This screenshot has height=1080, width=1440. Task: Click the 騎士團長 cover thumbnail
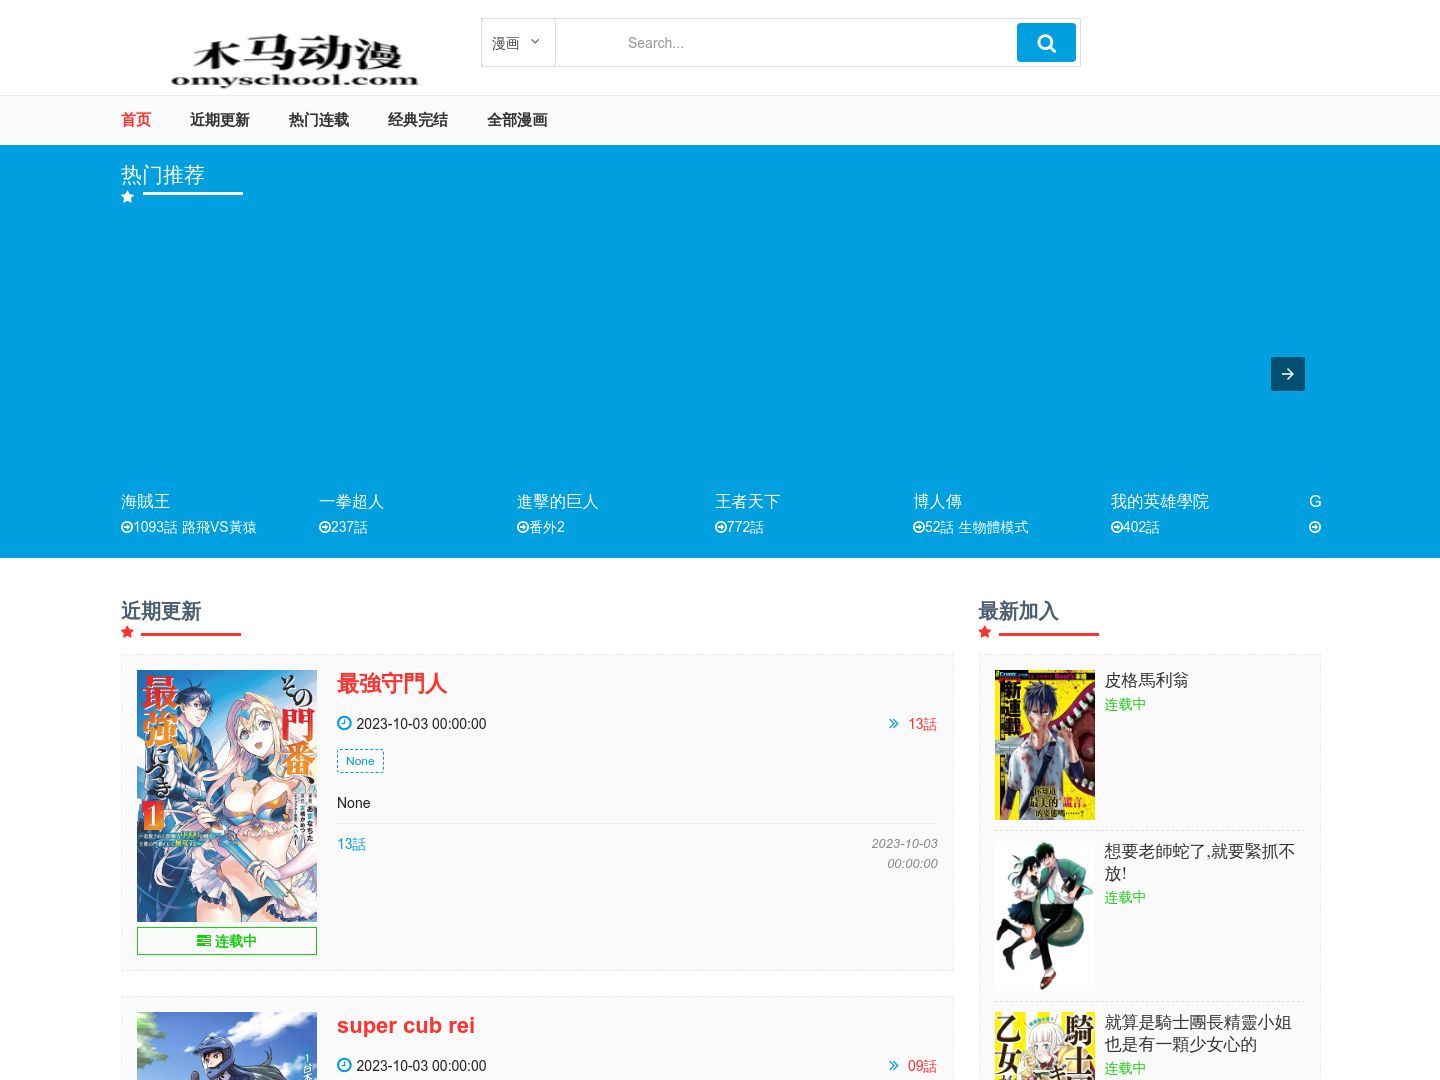[x=1045, y=1046]
